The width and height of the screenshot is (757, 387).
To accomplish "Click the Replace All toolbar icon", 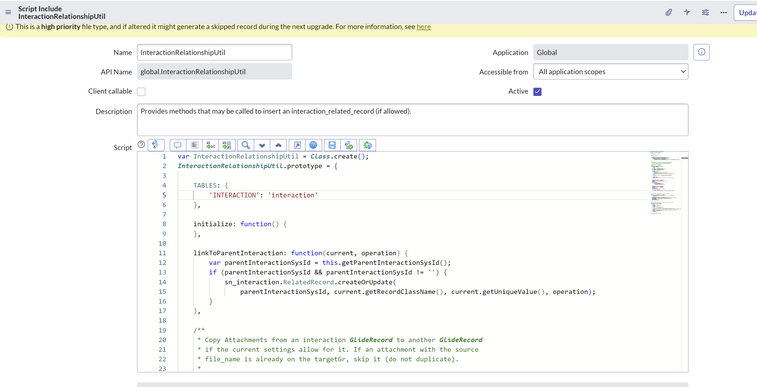I will [226, 145].
